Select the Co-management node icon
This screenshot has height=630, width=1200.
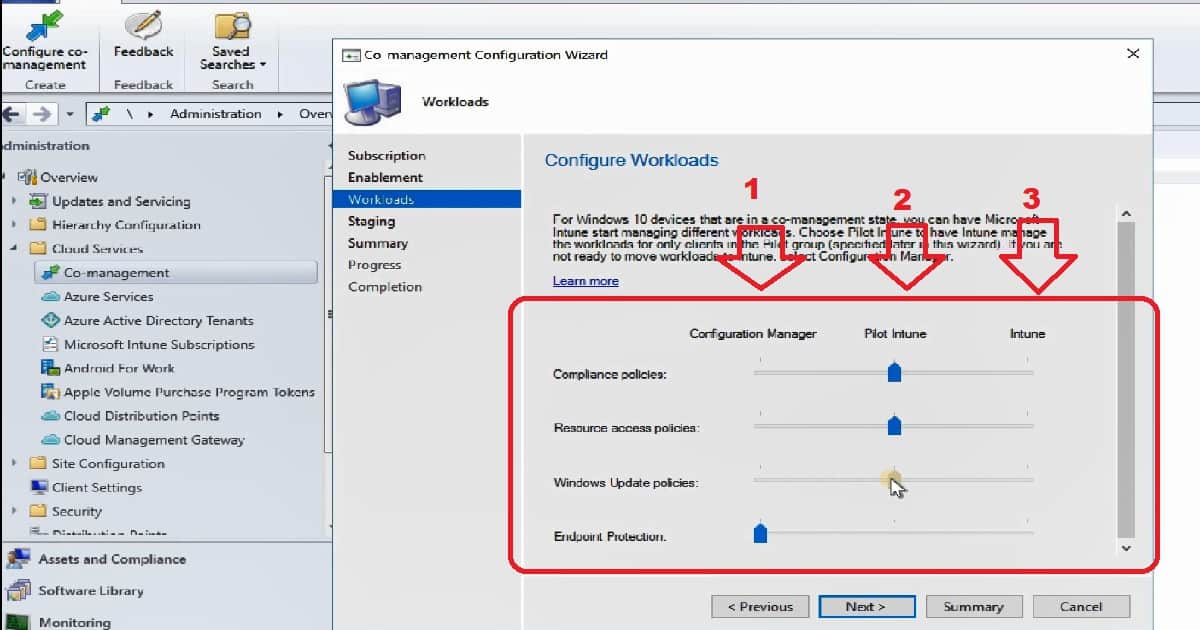pyautogui.click(x=49, y=272)
